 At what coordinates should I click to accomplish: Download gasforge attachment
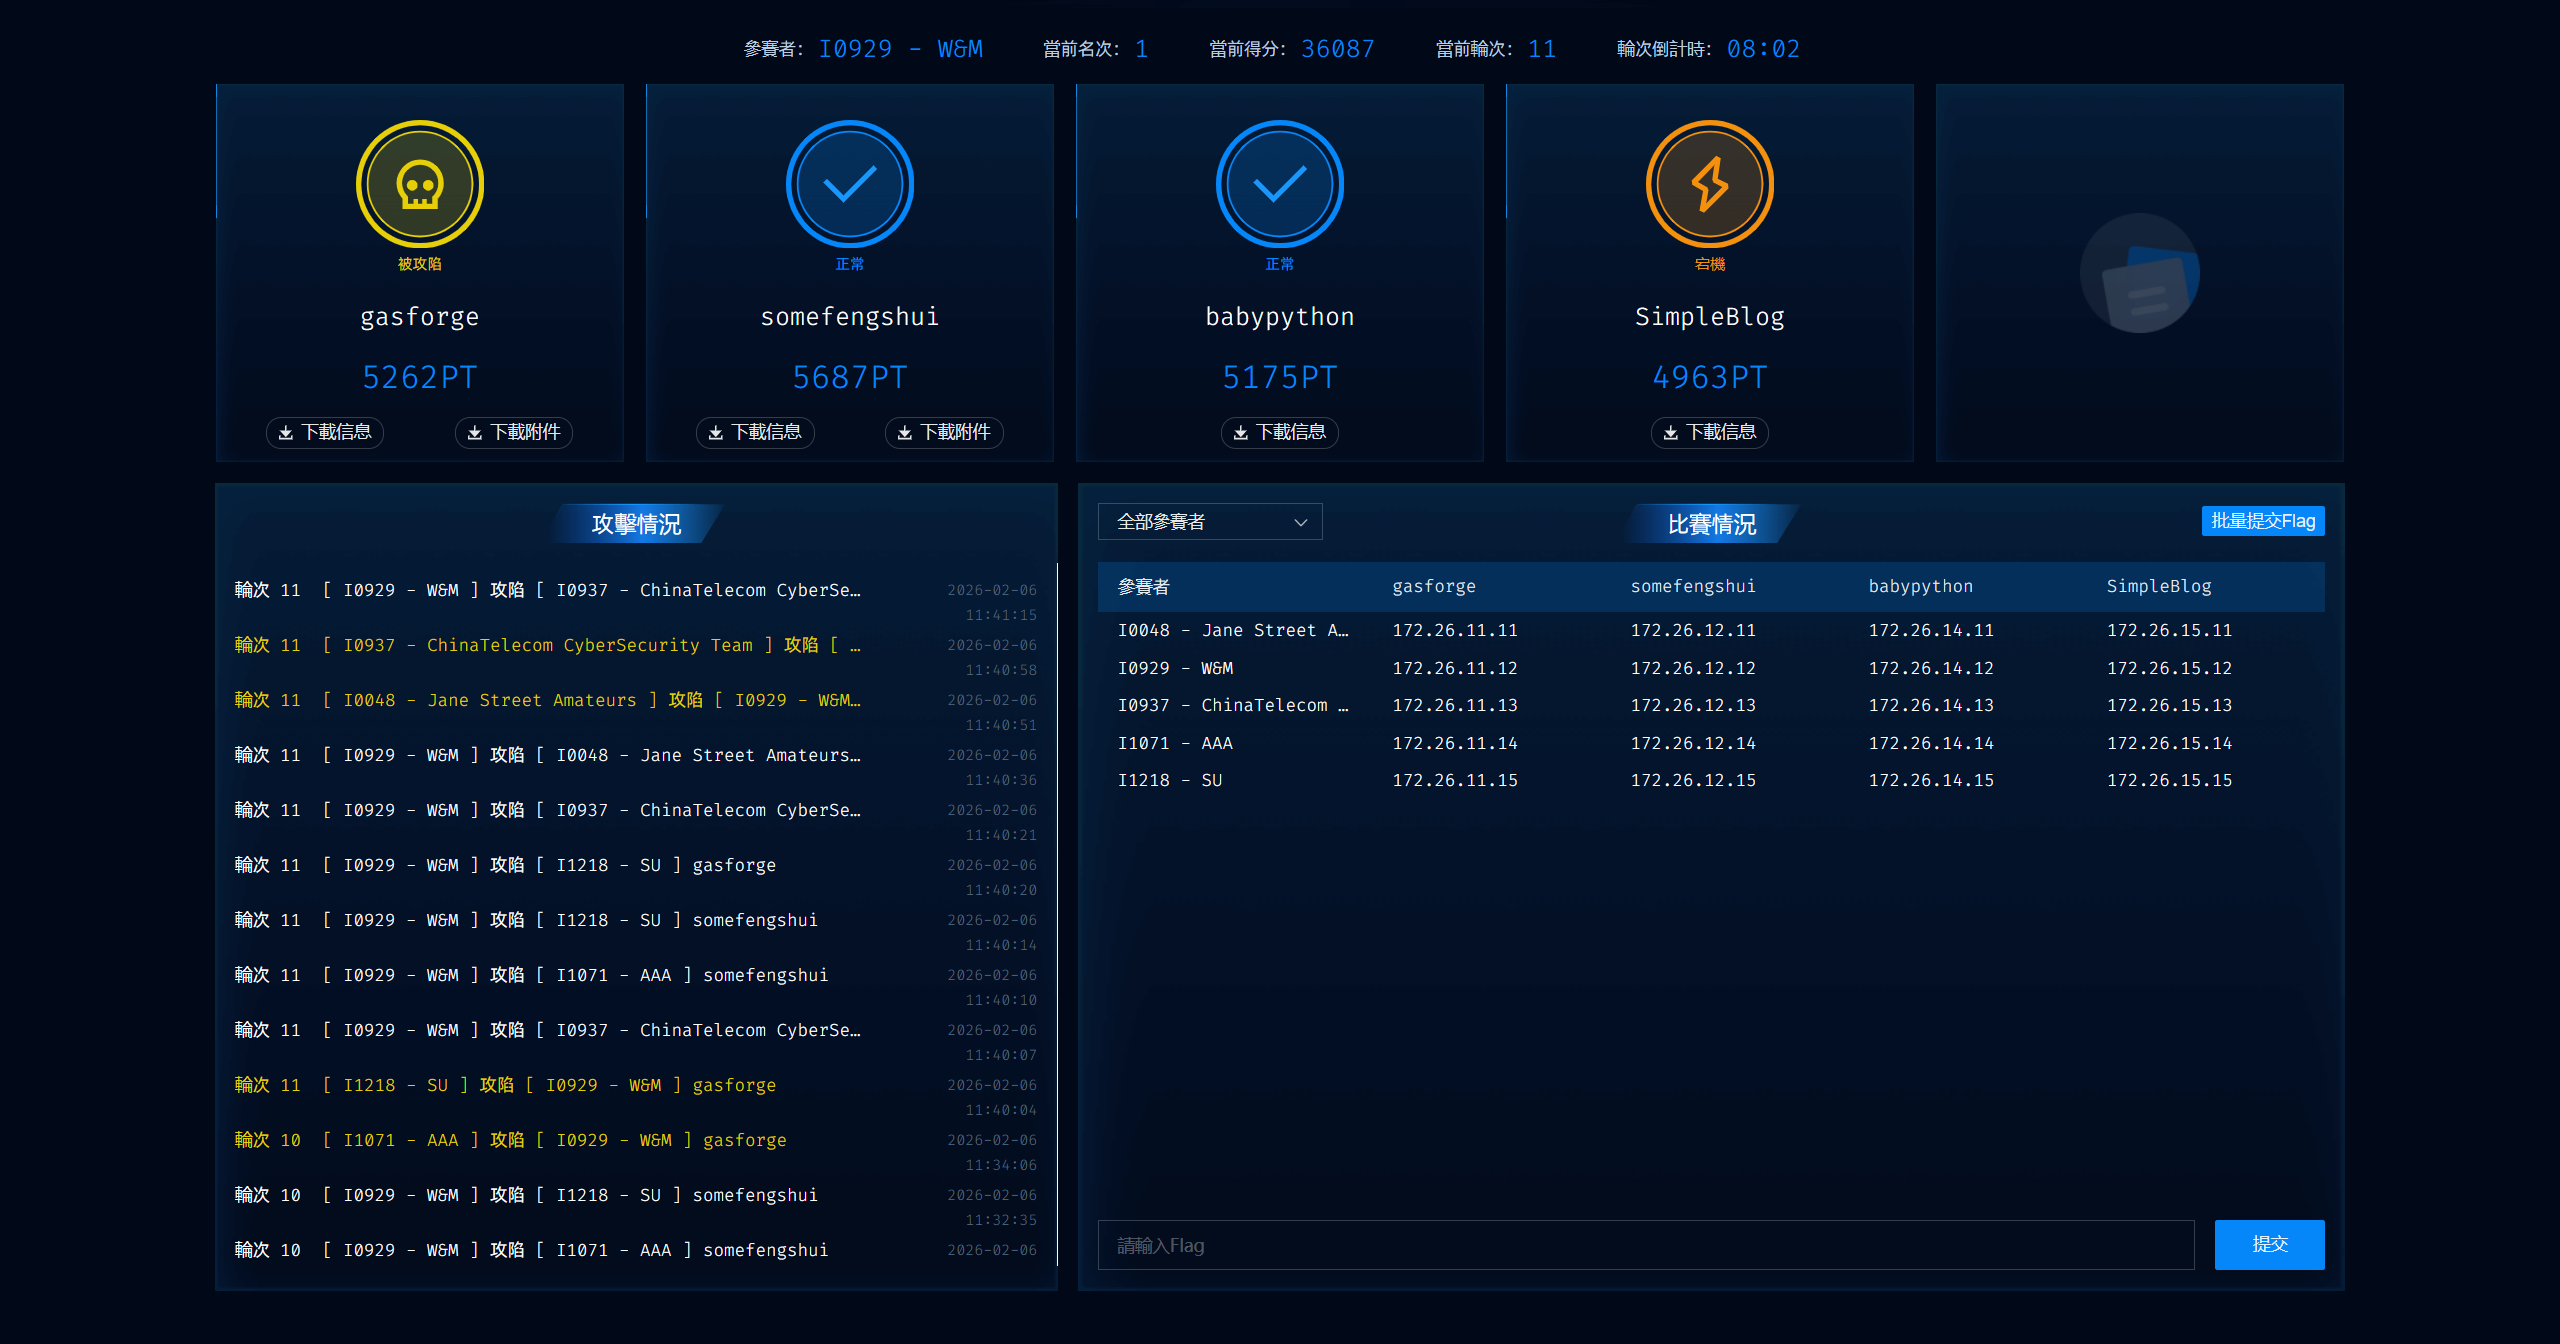tap(514, 432)
